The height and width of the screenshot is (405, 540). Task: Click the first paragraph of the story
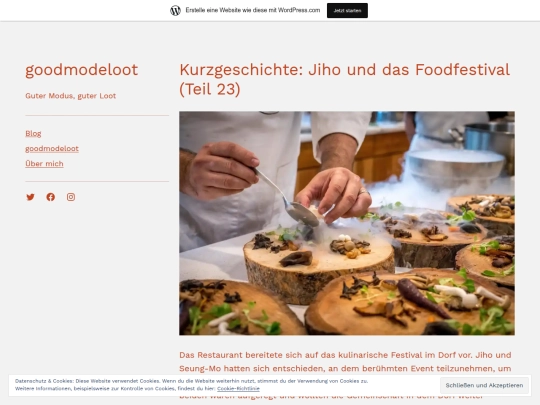(x=345, y=362)
